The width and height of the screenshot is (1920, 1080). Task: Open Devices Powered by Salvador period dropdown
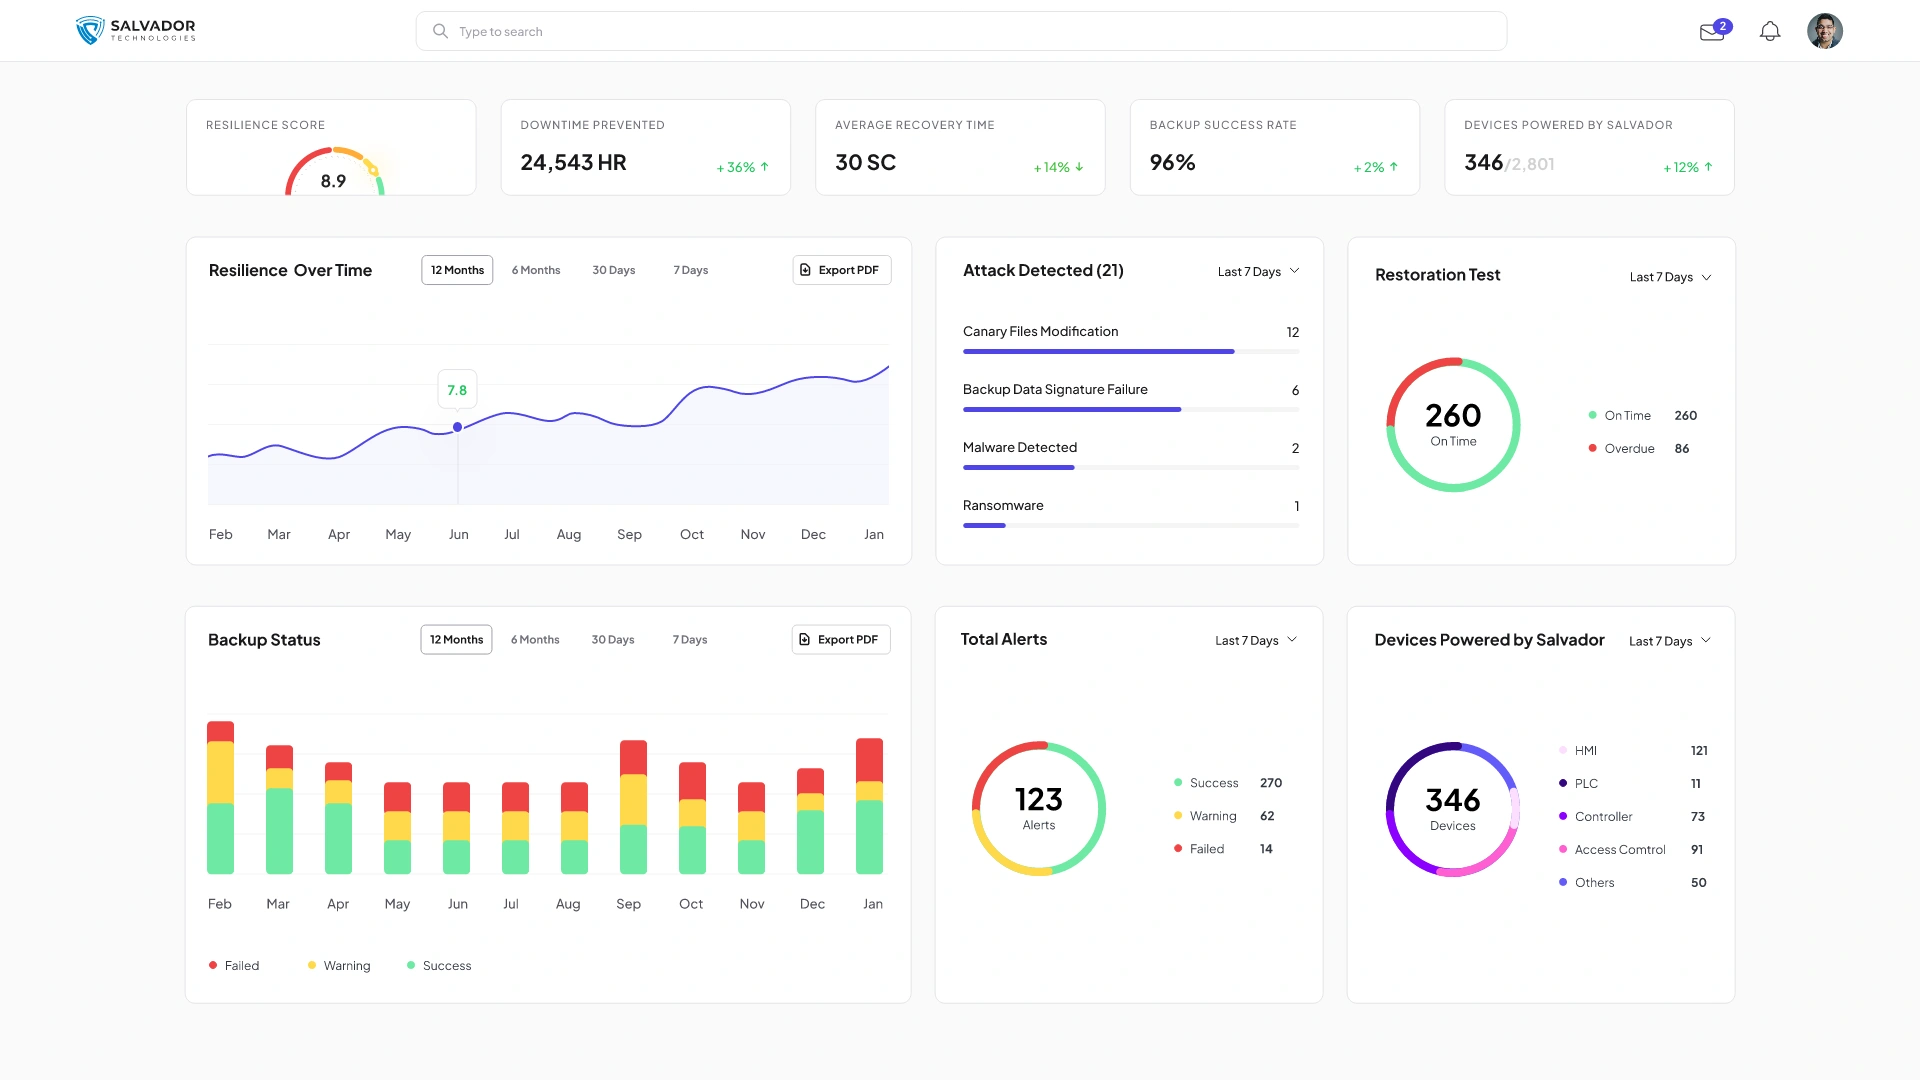coord(1670,641)
